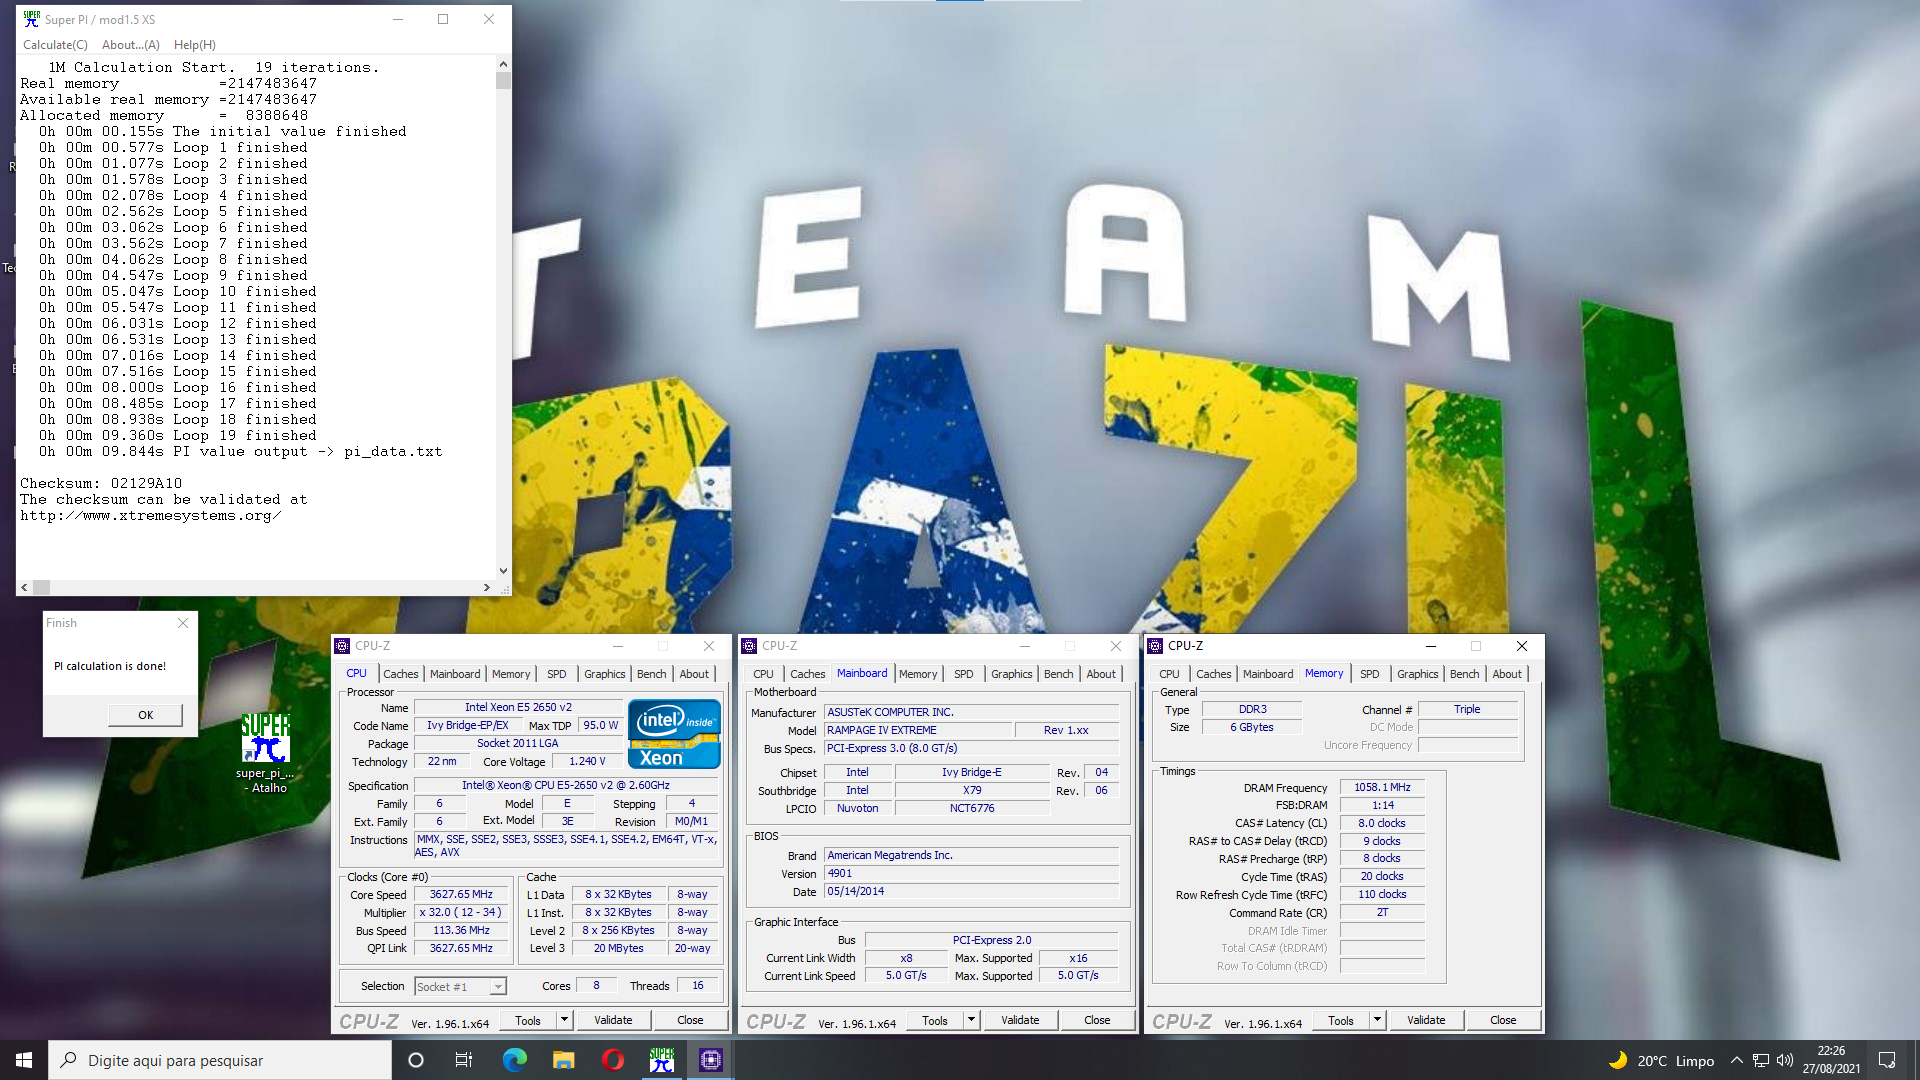Click CPU-Z Memory window title icon
This screenshot has width=1920, height=1080.
(x=1155, y=646)
